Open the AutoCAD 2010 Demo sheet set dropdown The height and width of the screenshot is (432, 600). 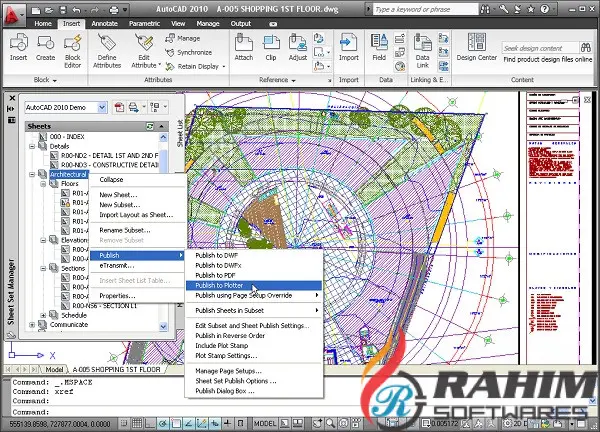102,108
